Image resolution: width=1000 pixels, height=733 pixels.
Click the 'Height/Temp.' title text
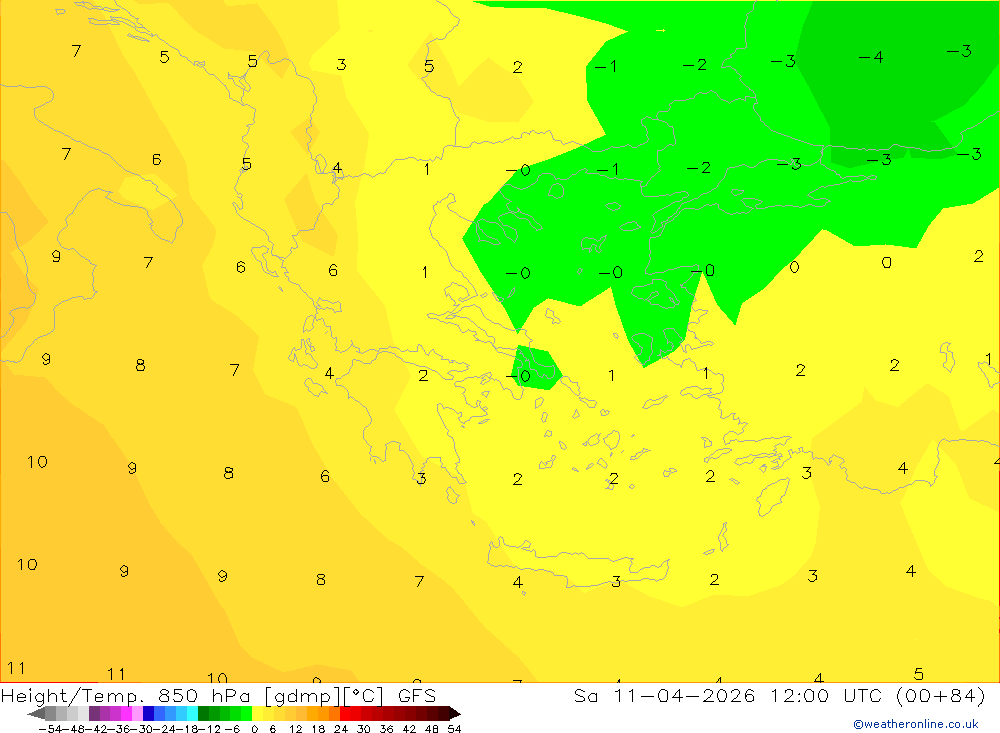point(72,697)
